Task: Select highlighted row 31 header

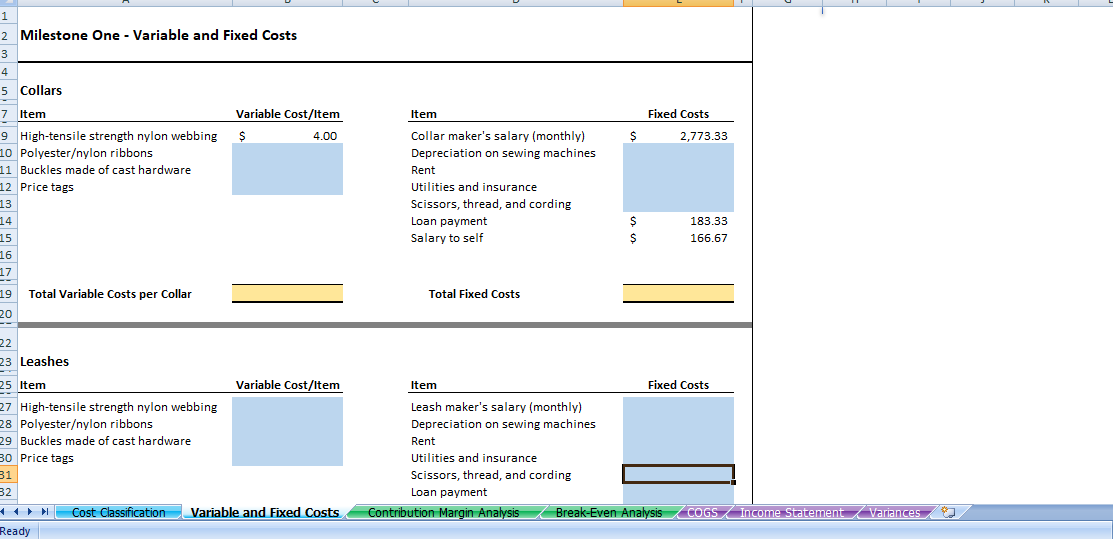Action: point(8,475)
